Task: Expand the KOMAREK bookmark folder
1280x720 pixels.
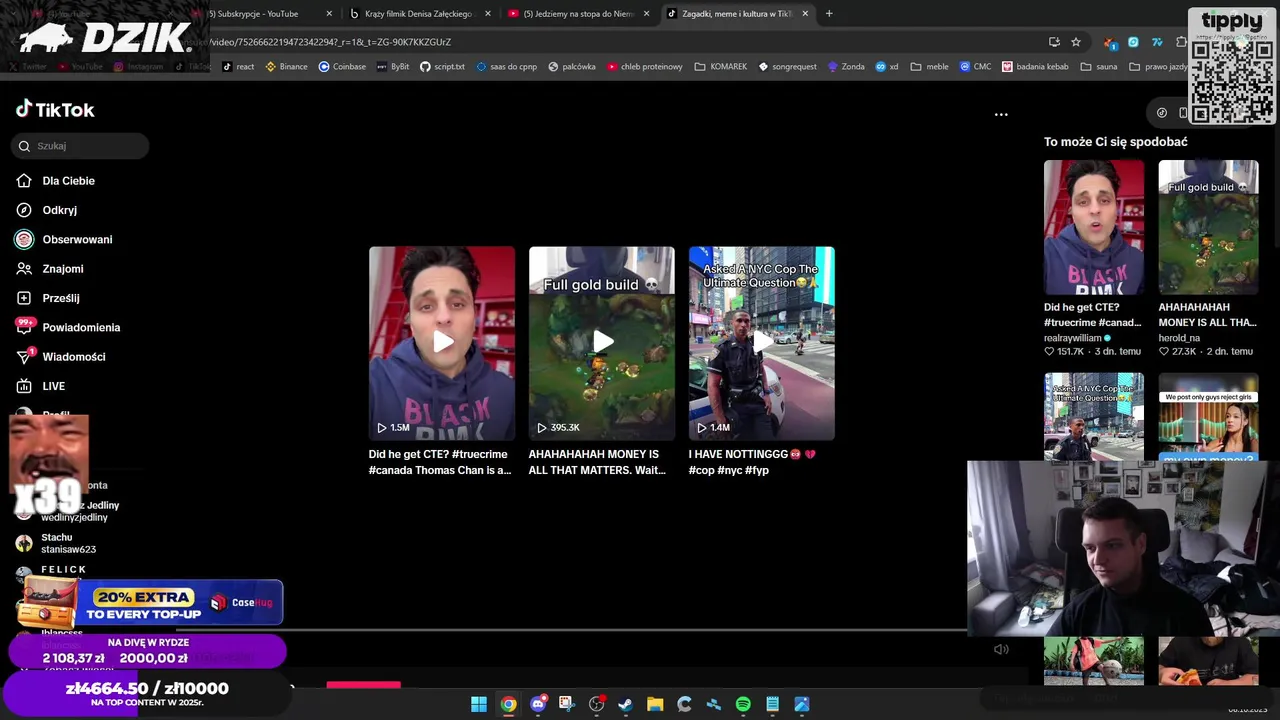Action: coord(720,67)
